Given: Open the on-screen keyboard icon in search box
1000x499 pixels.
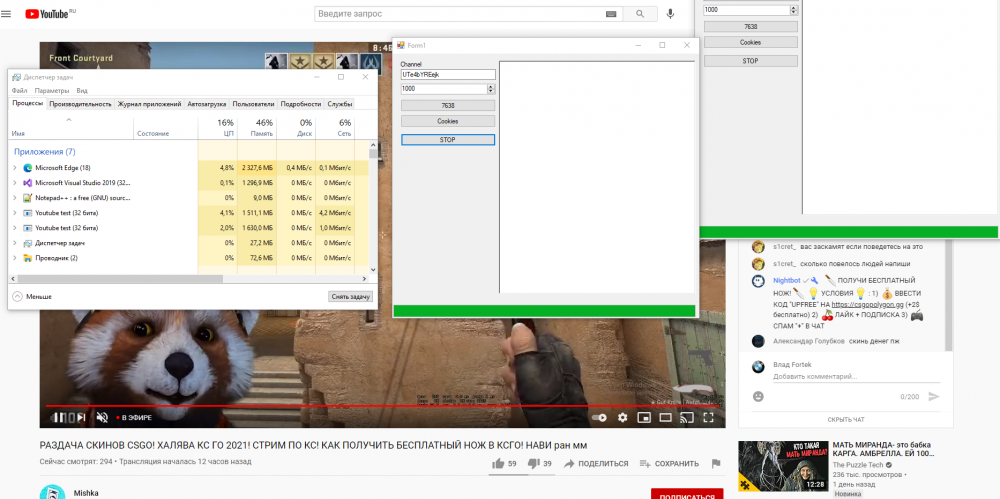Looking at the screenshot, I should click(611, 14).
